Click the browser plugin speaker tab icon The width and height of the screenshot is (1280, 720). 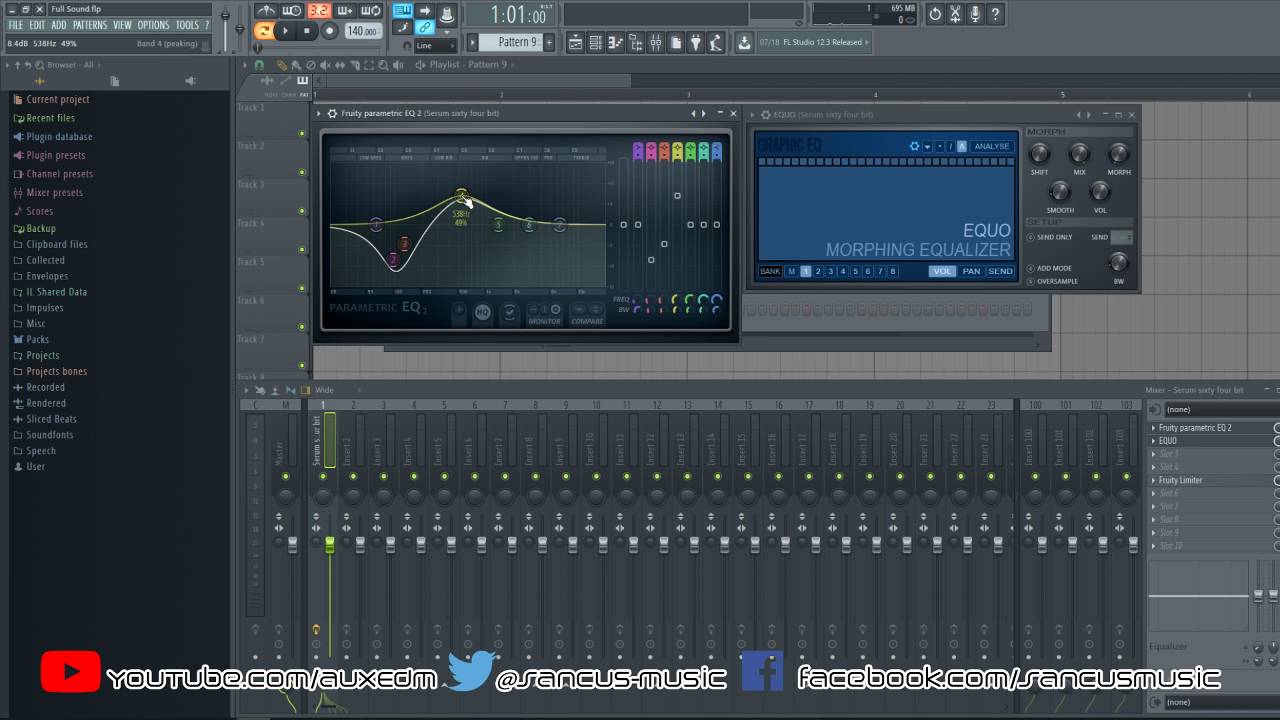click(190, 81)
